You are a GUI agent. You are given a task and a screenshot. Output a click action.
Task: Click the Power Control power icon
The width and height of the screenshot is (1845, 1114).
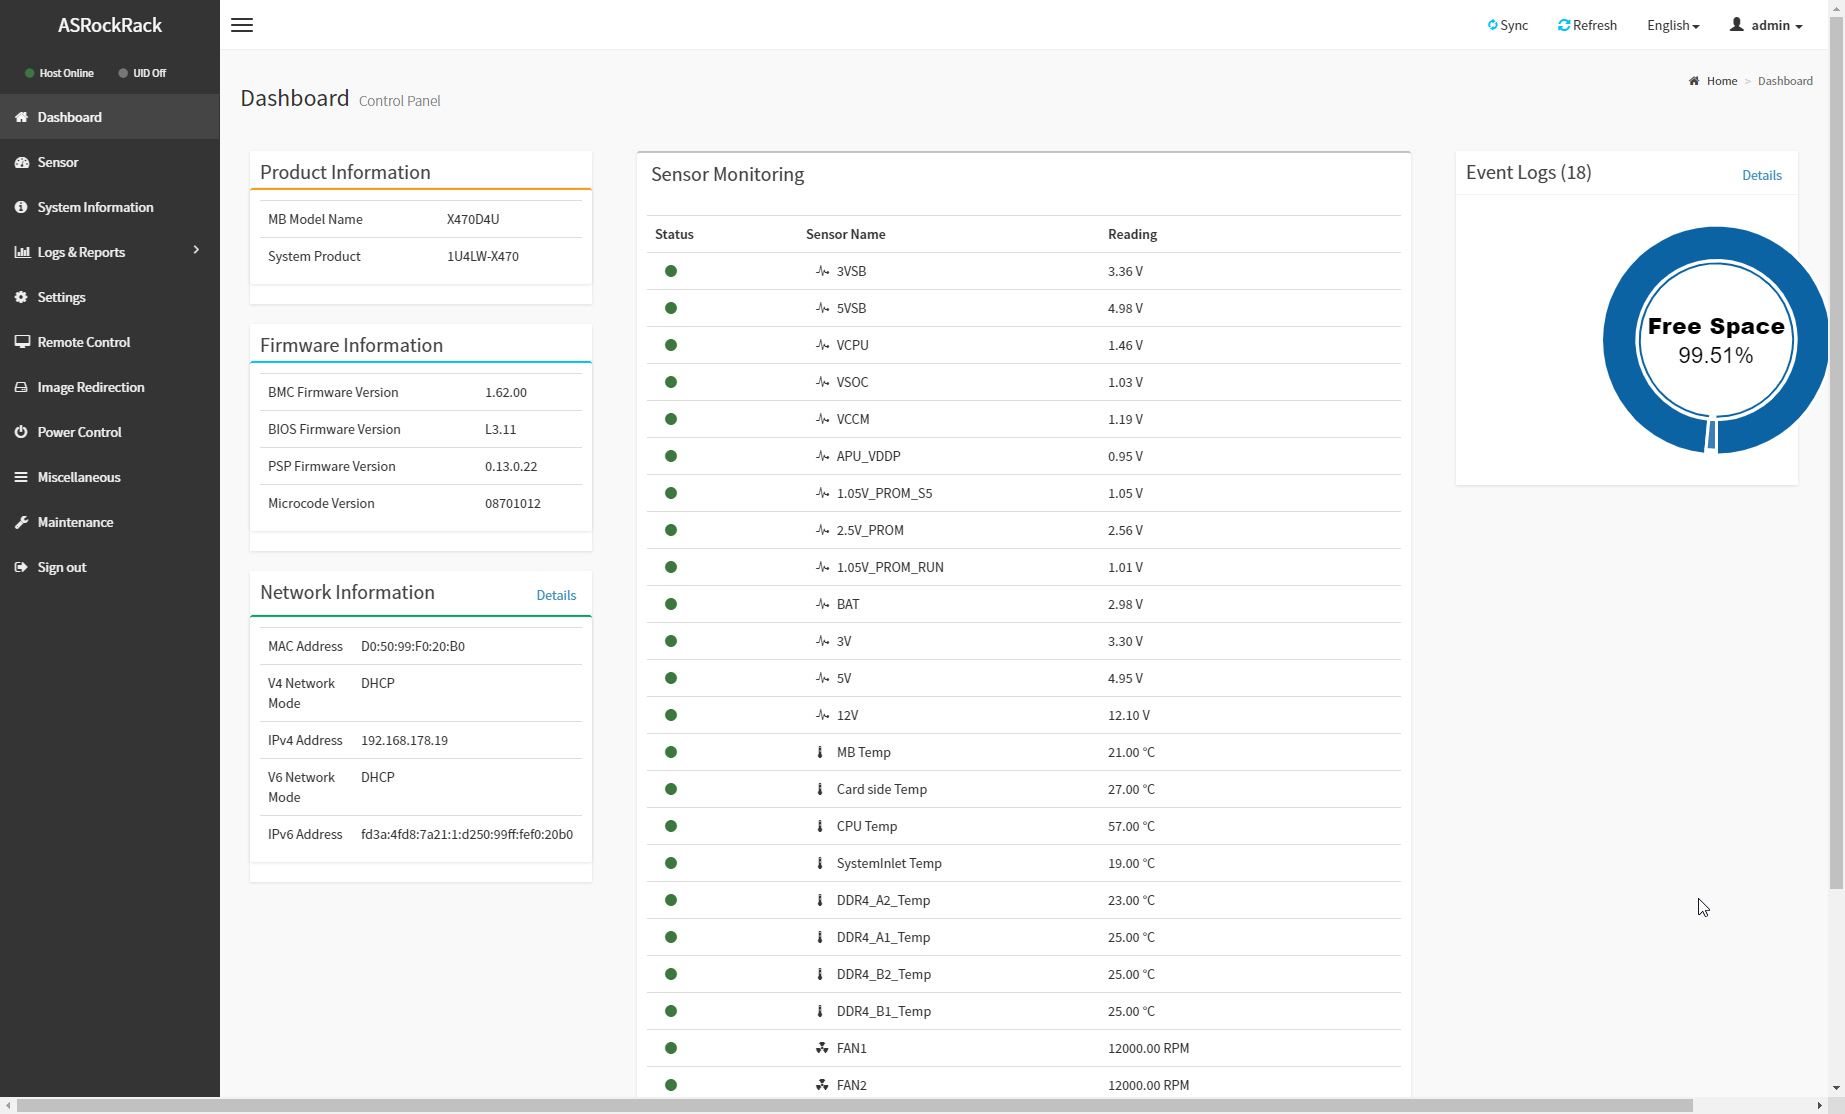pos(22,432)
